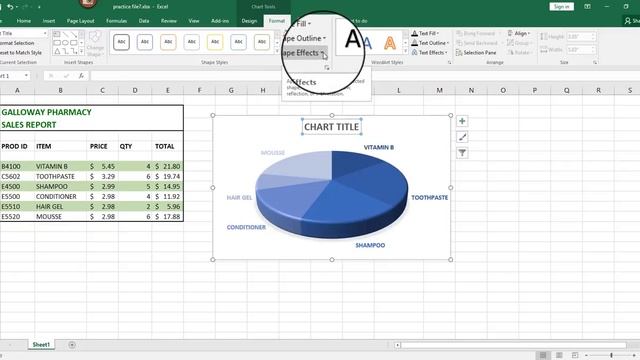The image size is (640, 360).
Task: Apply the orange WordArt style
Action: 390,43
